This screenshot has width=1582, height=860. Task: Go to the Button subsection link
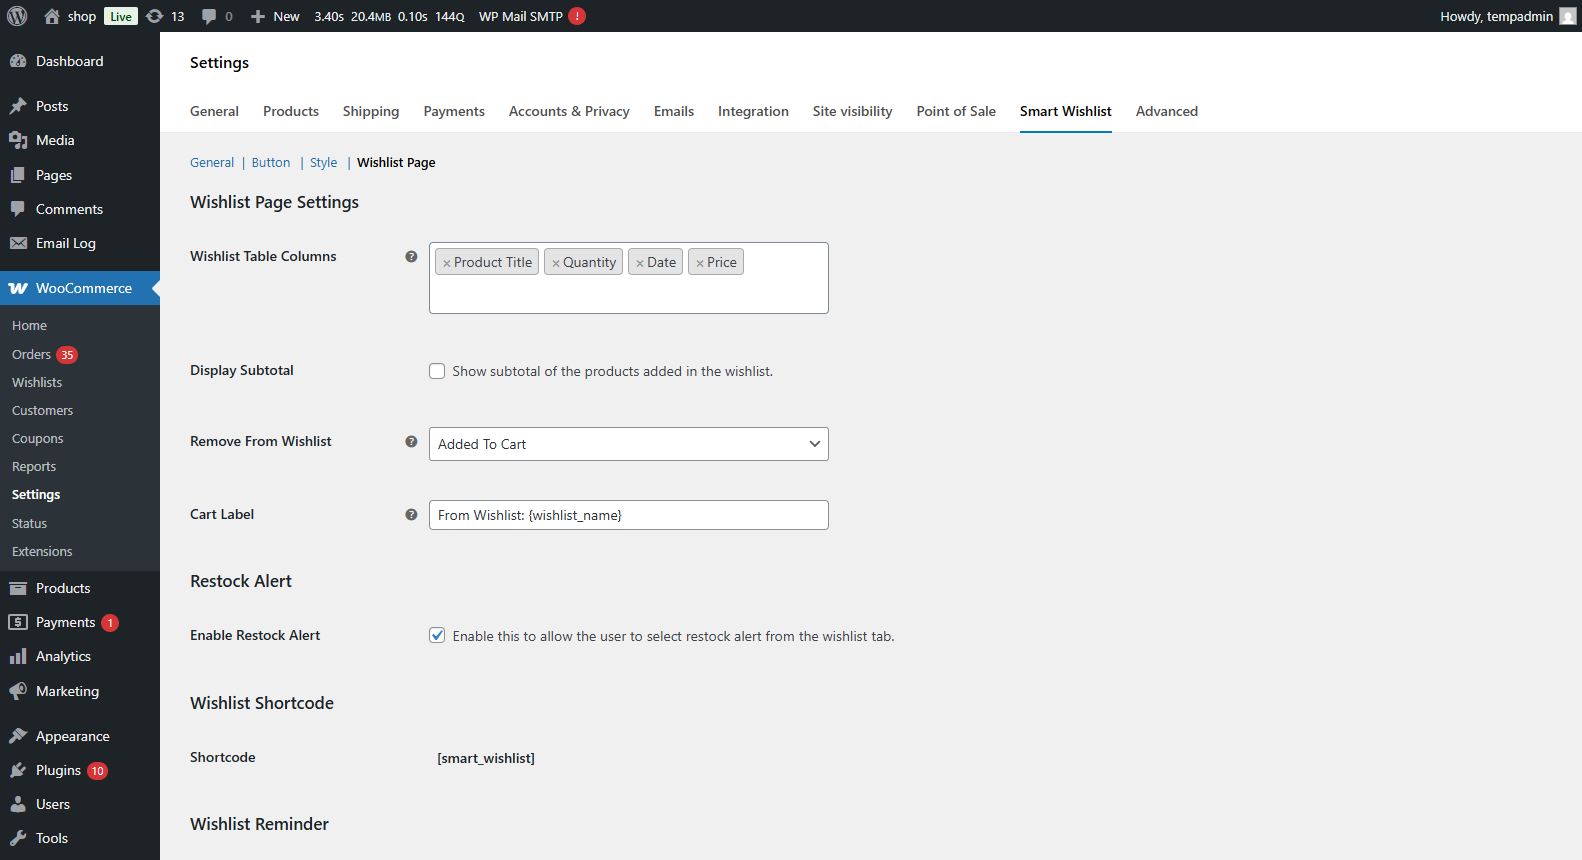pyautogui.click(x=271, y=163)
